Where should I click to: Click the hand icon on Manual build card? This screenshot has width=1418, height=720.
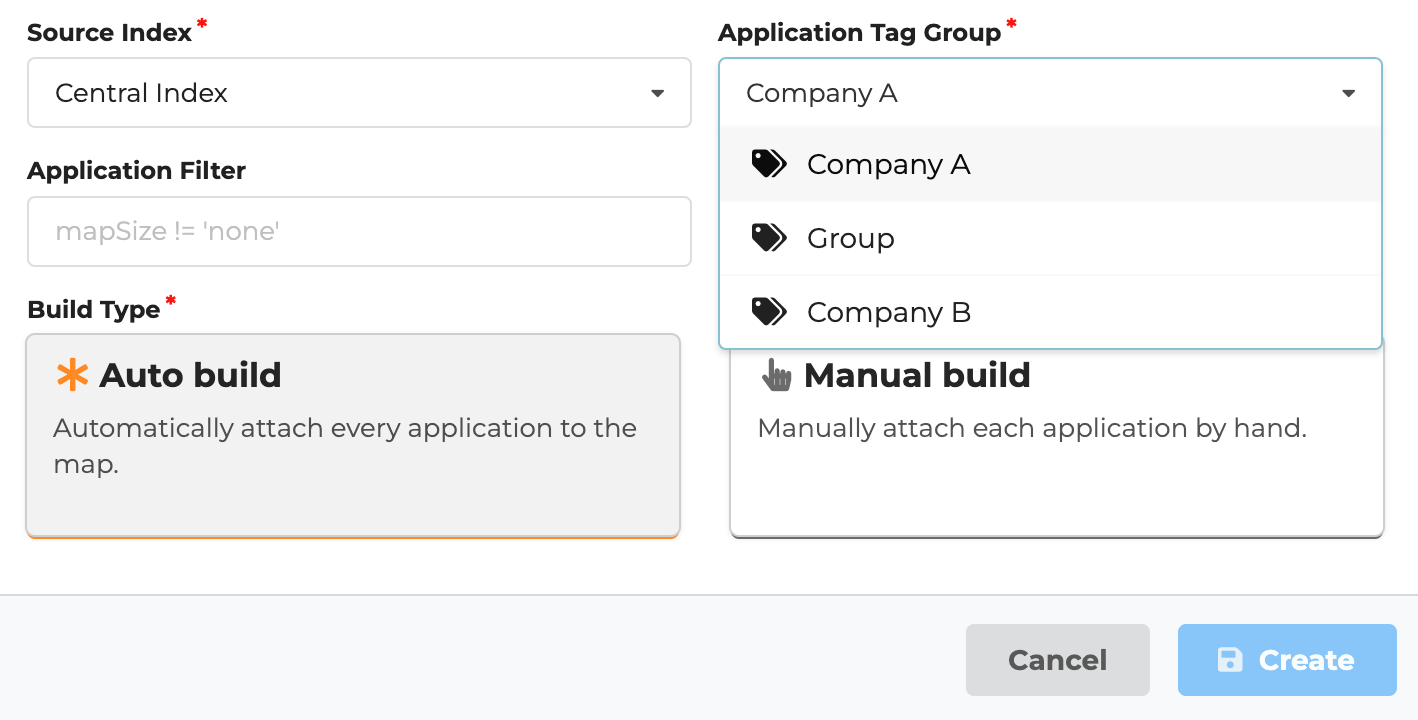point(775,374)
